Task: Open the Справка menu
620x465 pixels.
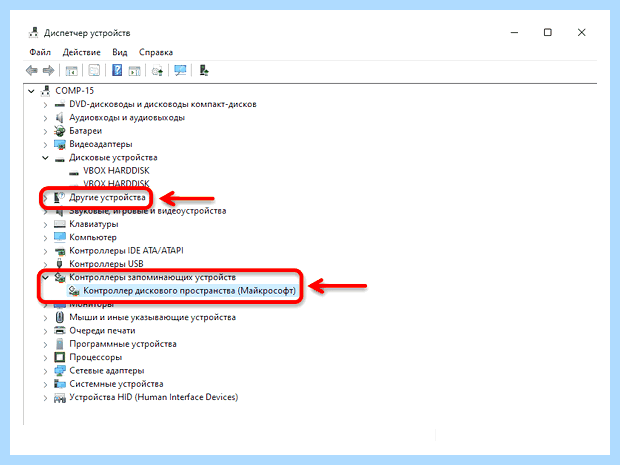Action: coord(156,52)
